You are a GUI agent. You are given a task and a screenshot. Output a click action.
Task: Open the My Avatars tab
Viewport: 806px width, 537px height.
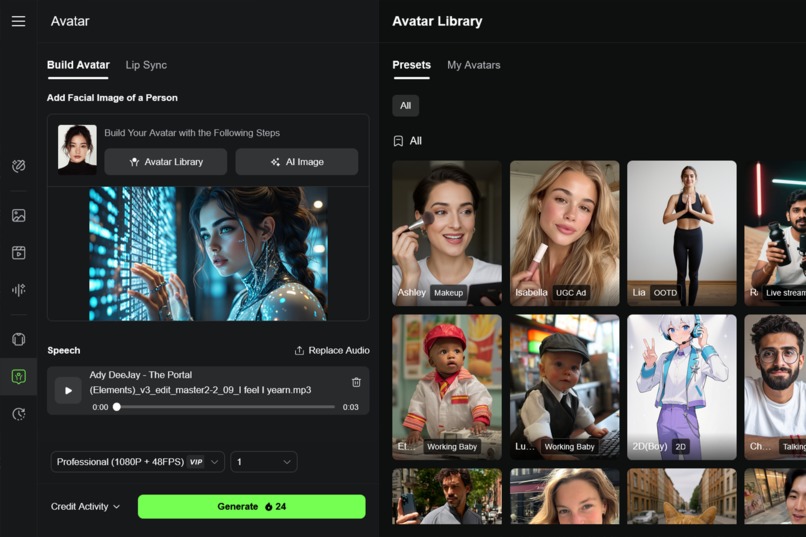(473, 65)
